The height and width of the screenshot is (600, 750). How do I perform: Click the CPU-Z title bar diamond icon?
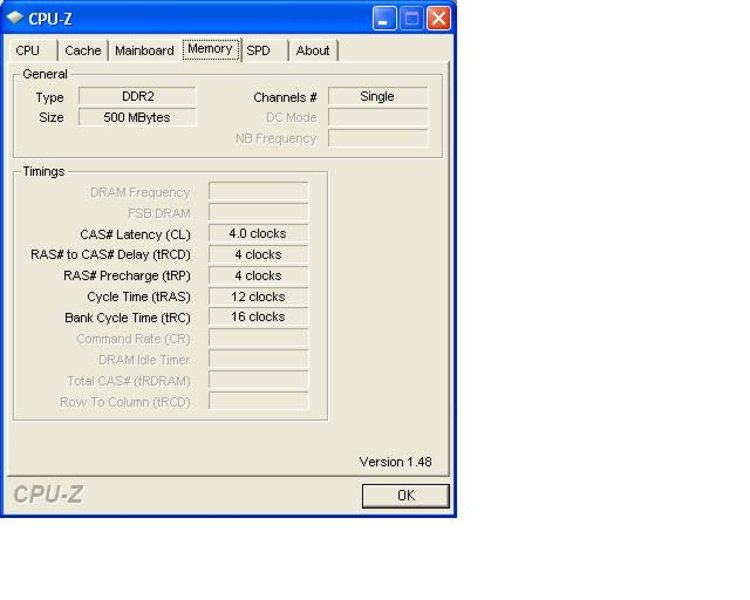[15, 18]
